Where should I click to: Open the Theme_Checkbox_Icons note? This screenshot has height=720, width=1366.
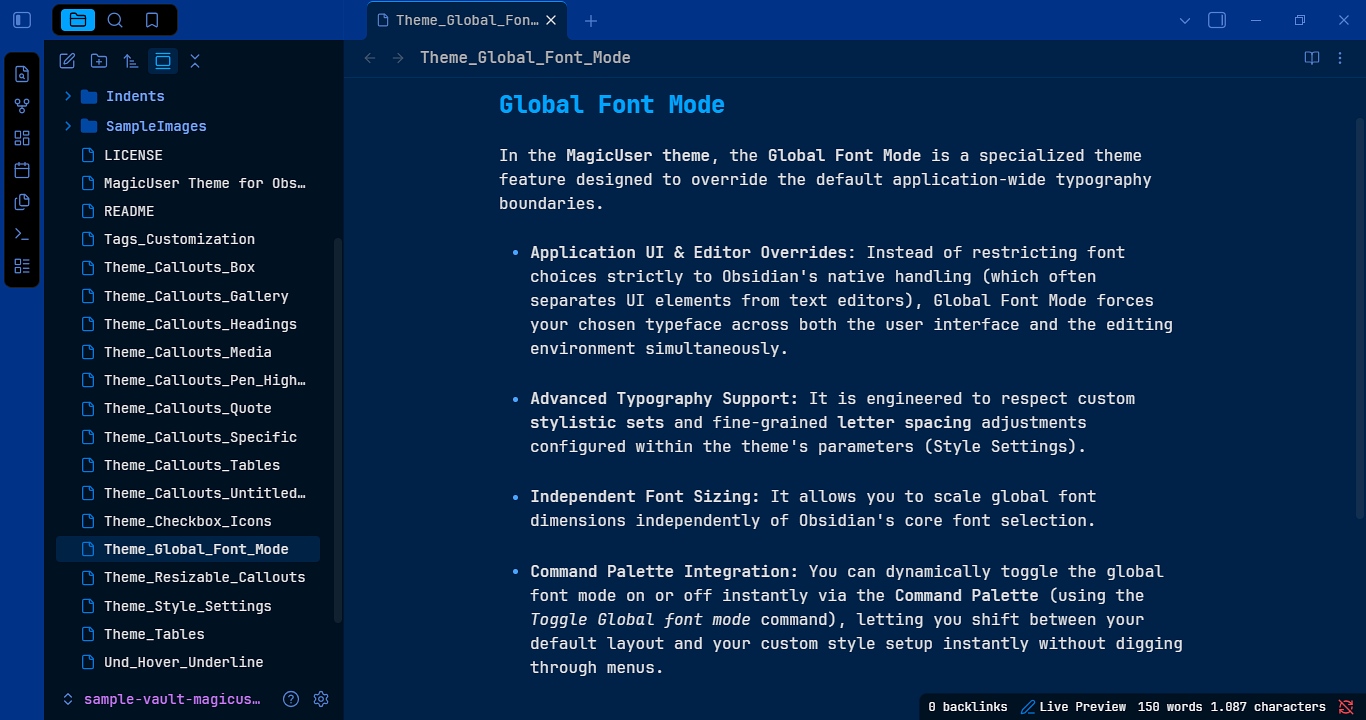tap(188, 521)
